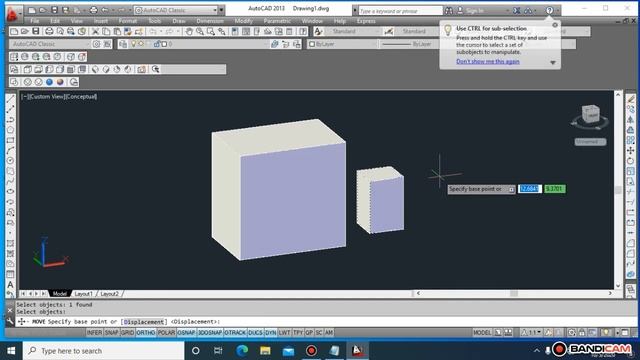The width and height of the screenshot is (640, 360).
Task: Click the Windows Start button
Action: click(x=11, y=351)
